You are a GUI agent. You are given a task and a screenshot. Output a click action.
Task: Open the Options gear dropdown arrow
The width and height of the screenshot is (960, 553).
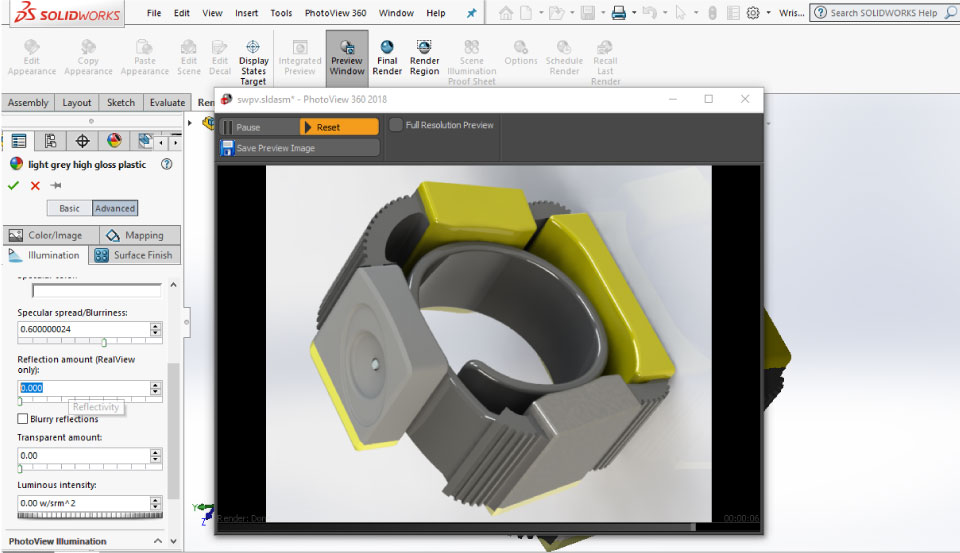click(x=768, y=13)
